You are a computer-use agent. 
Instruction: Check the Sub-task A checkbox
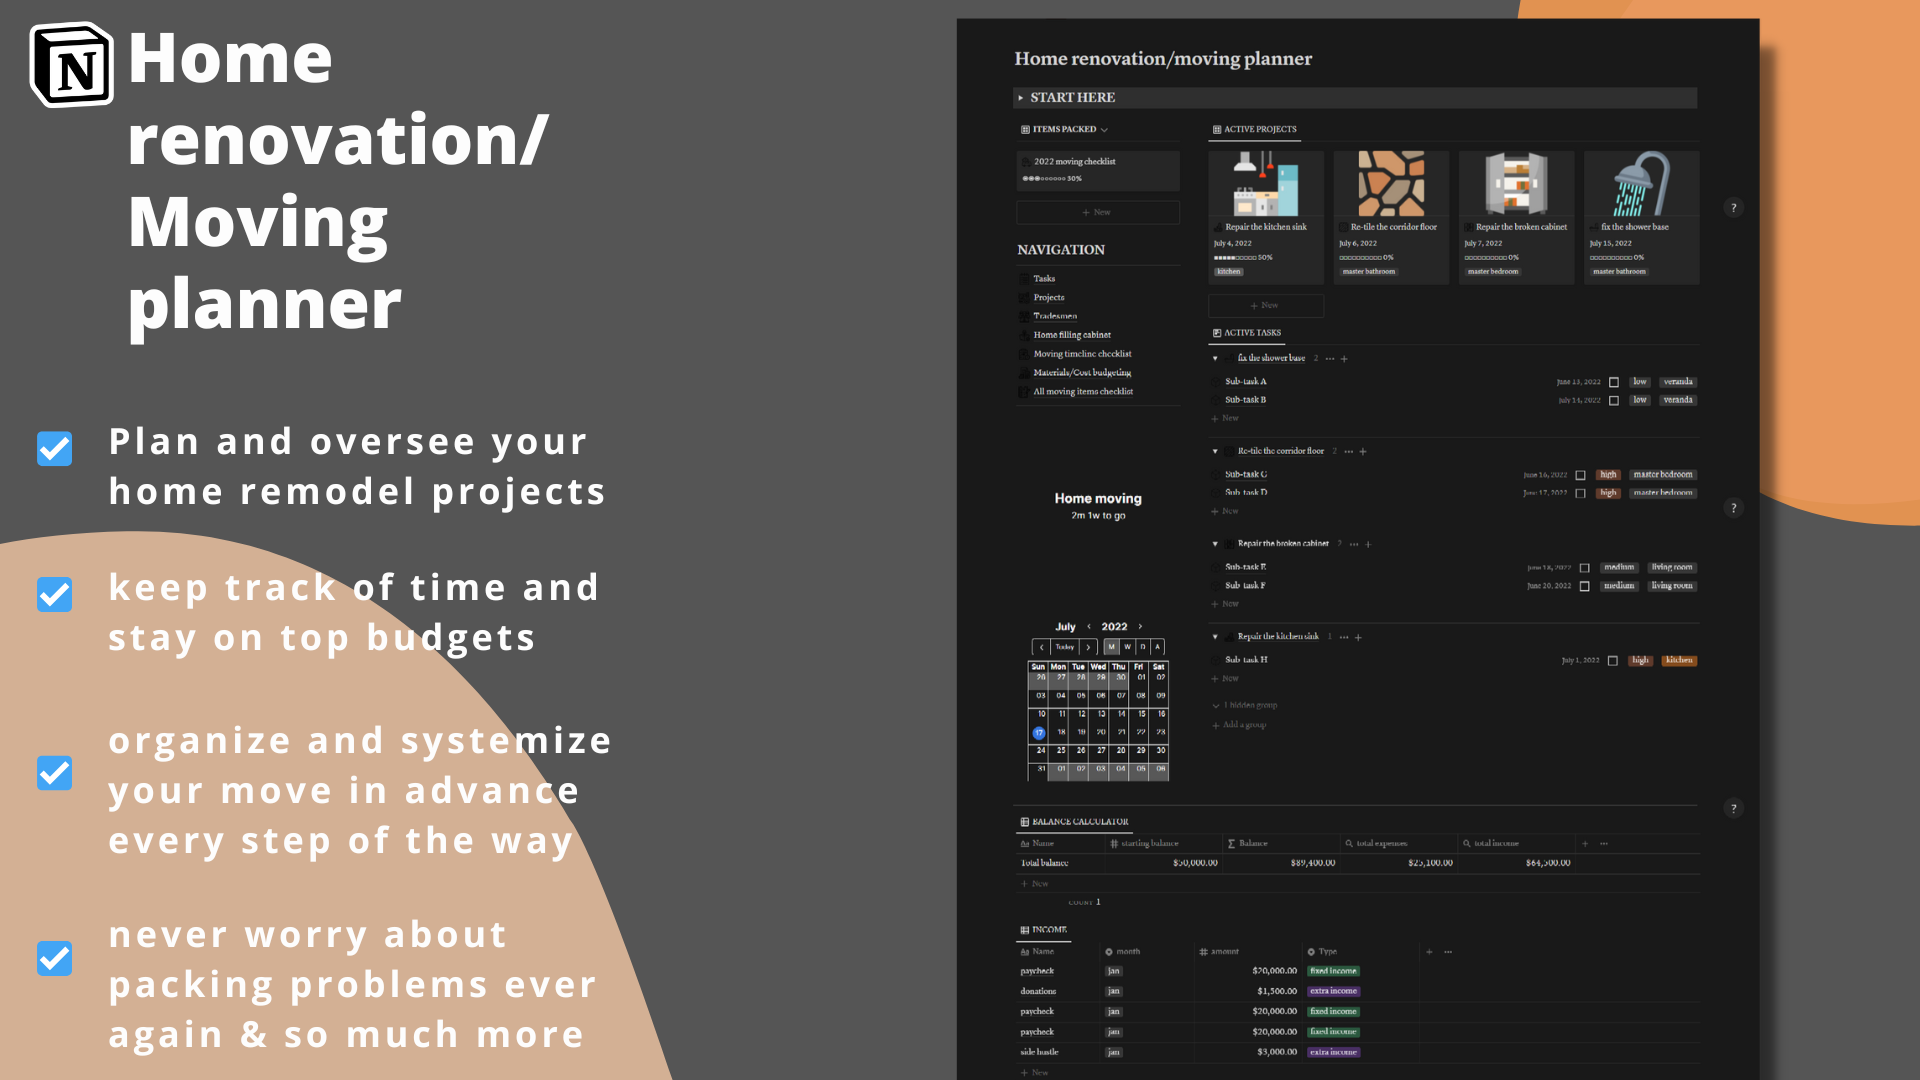1613,381
